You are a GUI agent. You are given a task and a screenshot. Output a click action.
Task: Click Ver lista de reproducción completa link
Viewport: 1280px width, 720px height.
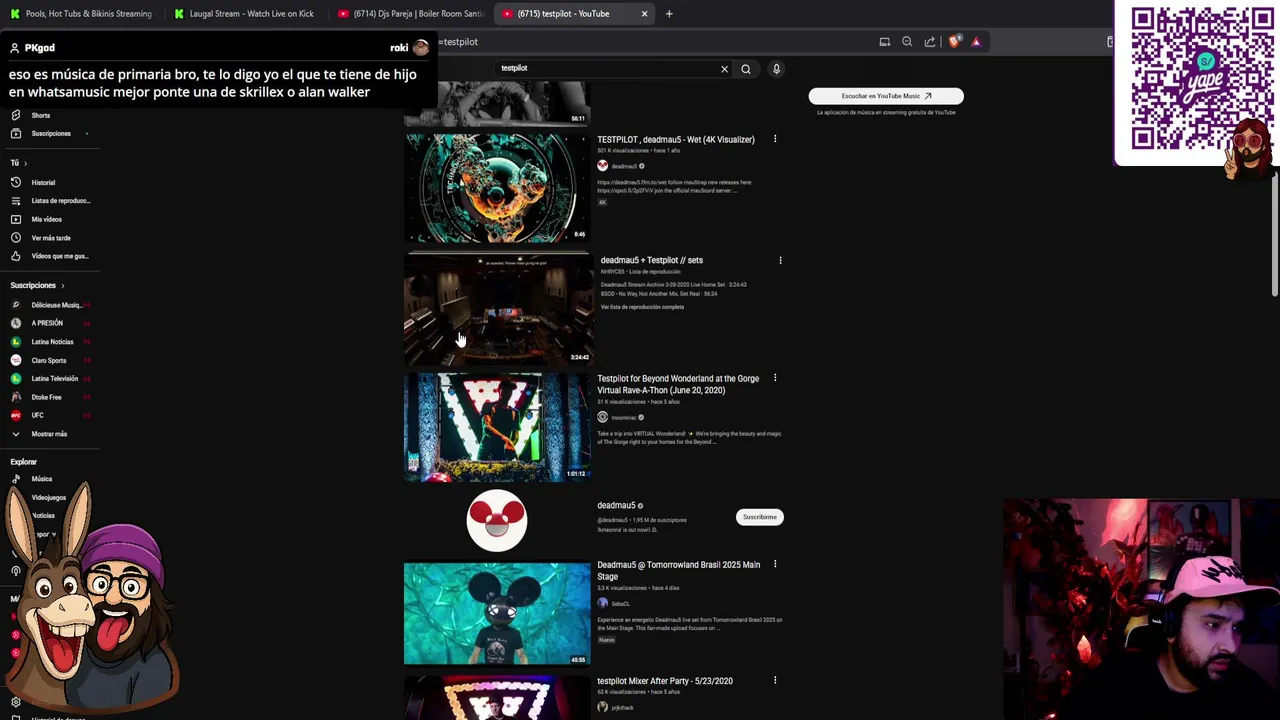(642, 307)
